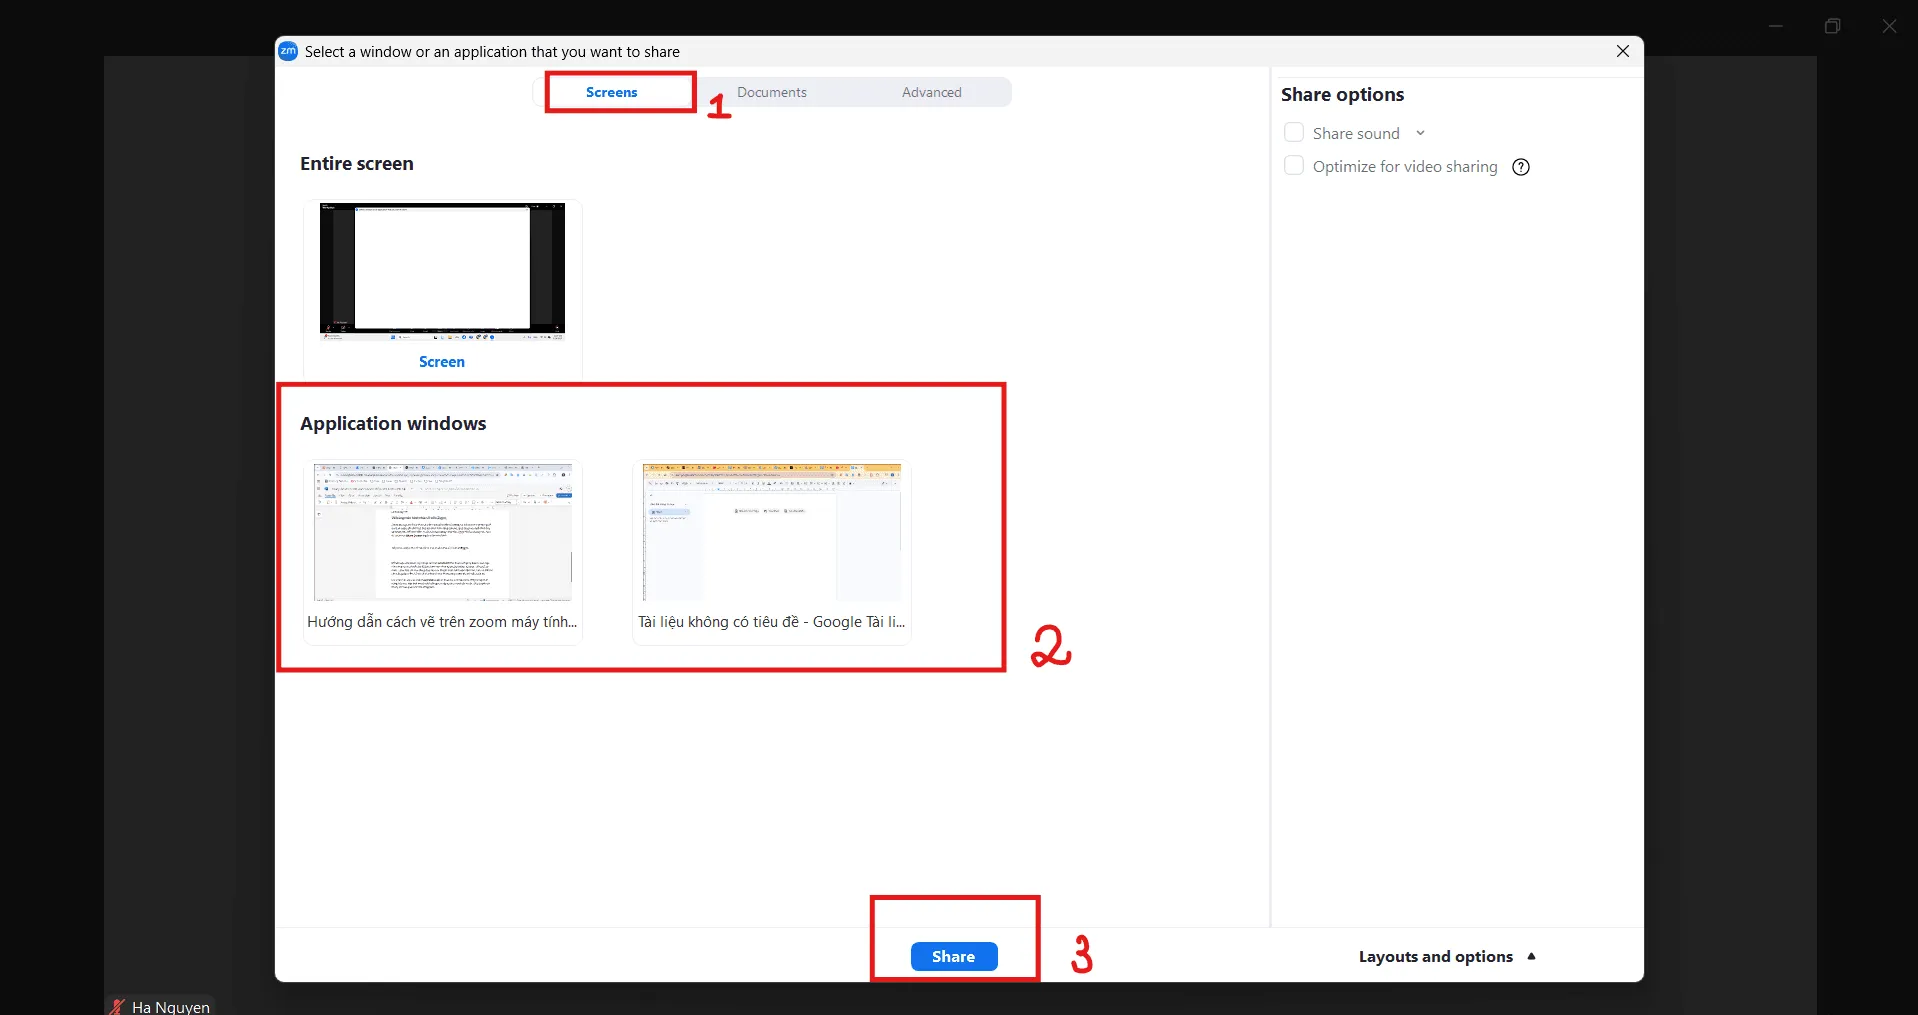The image size is (1918, 1015).
Task: Expand the Share sound dropdown arrow
Action: tap(1420, 133)
